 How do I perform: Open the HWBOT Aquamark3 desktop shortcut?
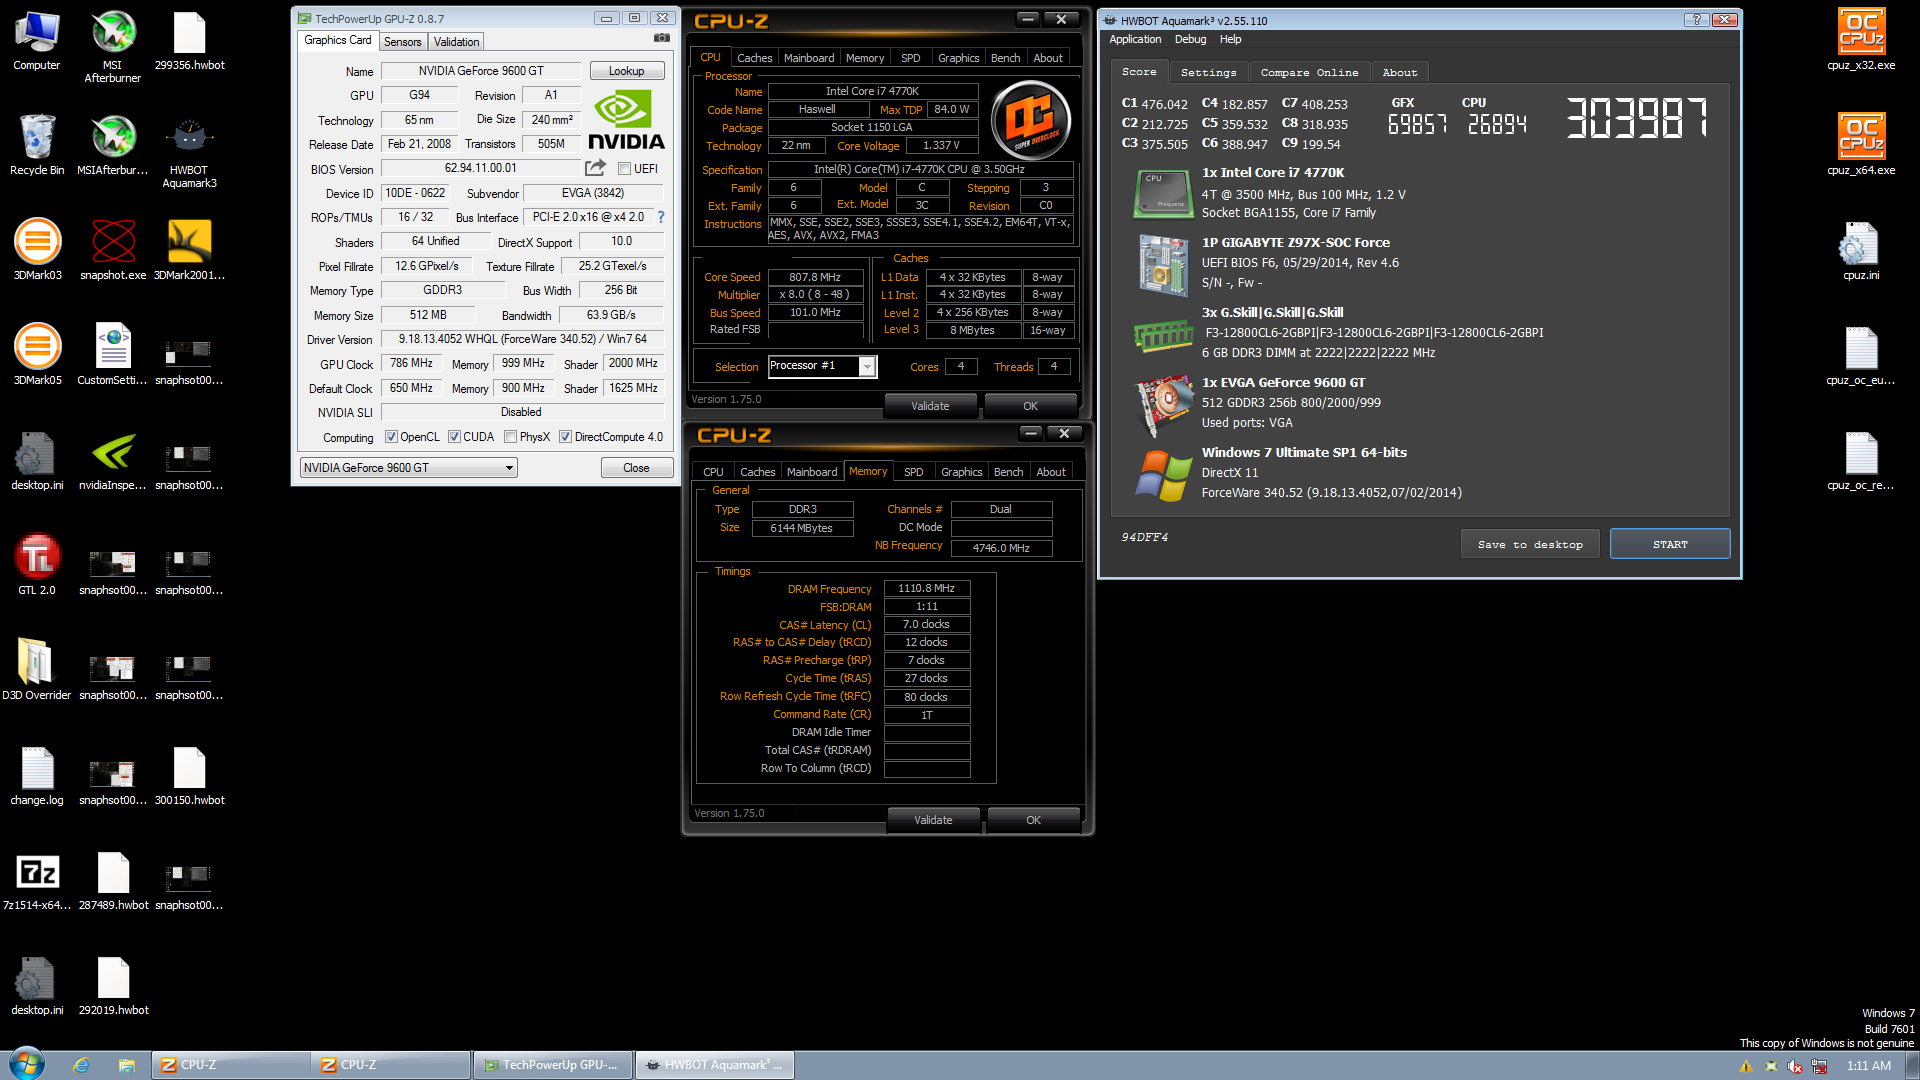tap(189, 152)
